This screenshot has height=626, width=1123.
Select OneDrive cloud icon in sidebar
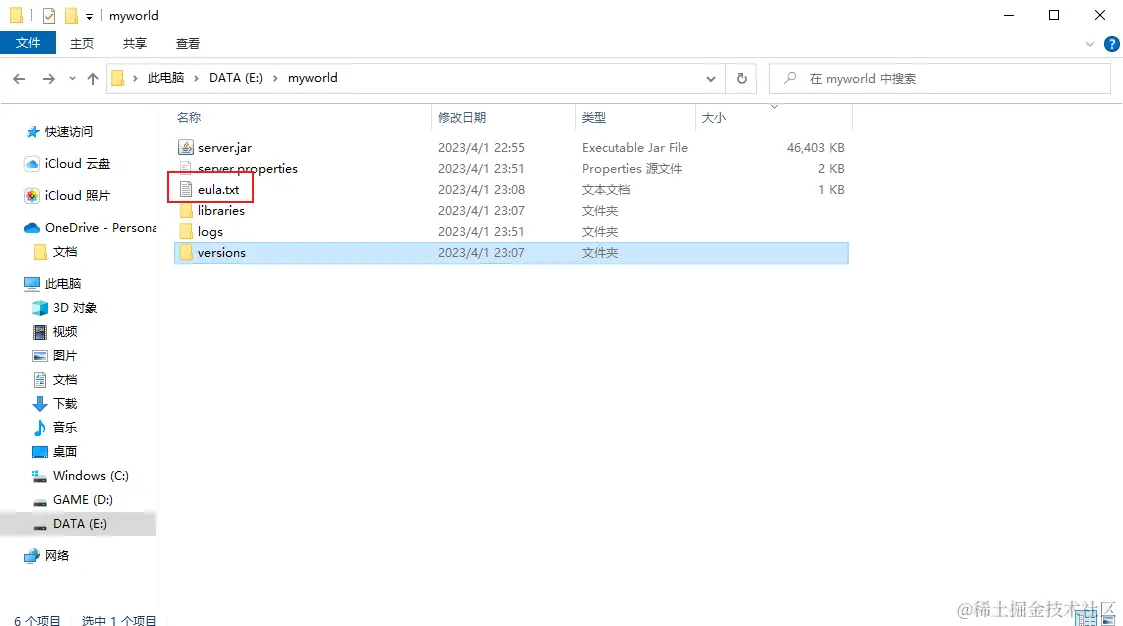click(x=32, y=228)
